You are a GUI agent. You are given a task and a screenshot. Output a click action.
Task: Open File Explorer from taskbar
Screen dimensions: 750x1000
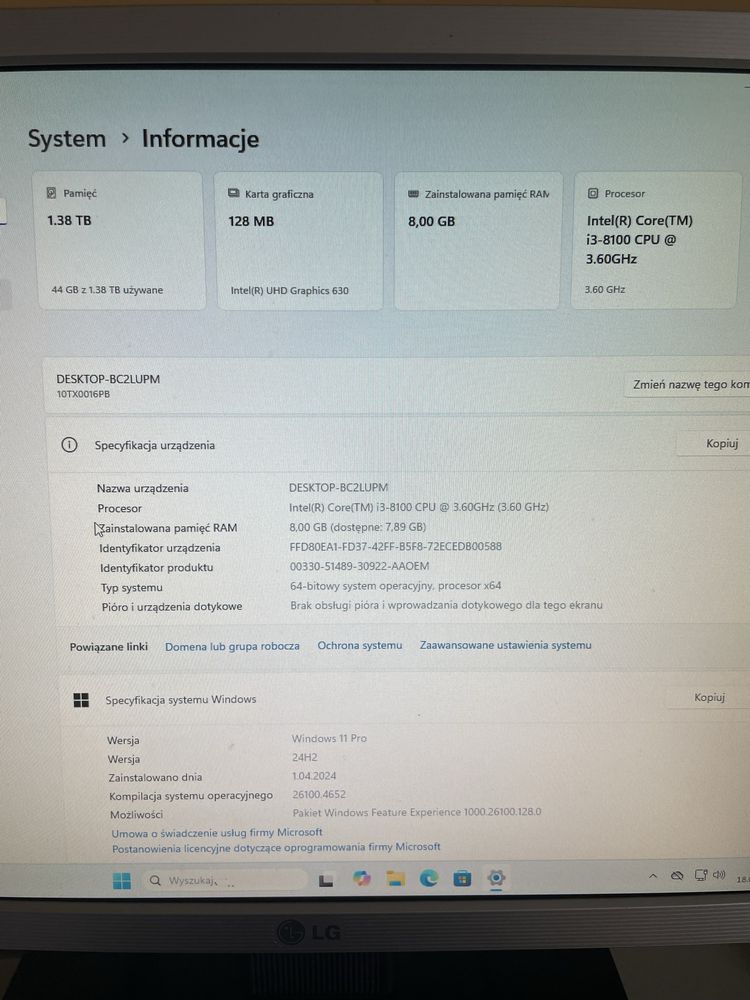click(395, 879)
